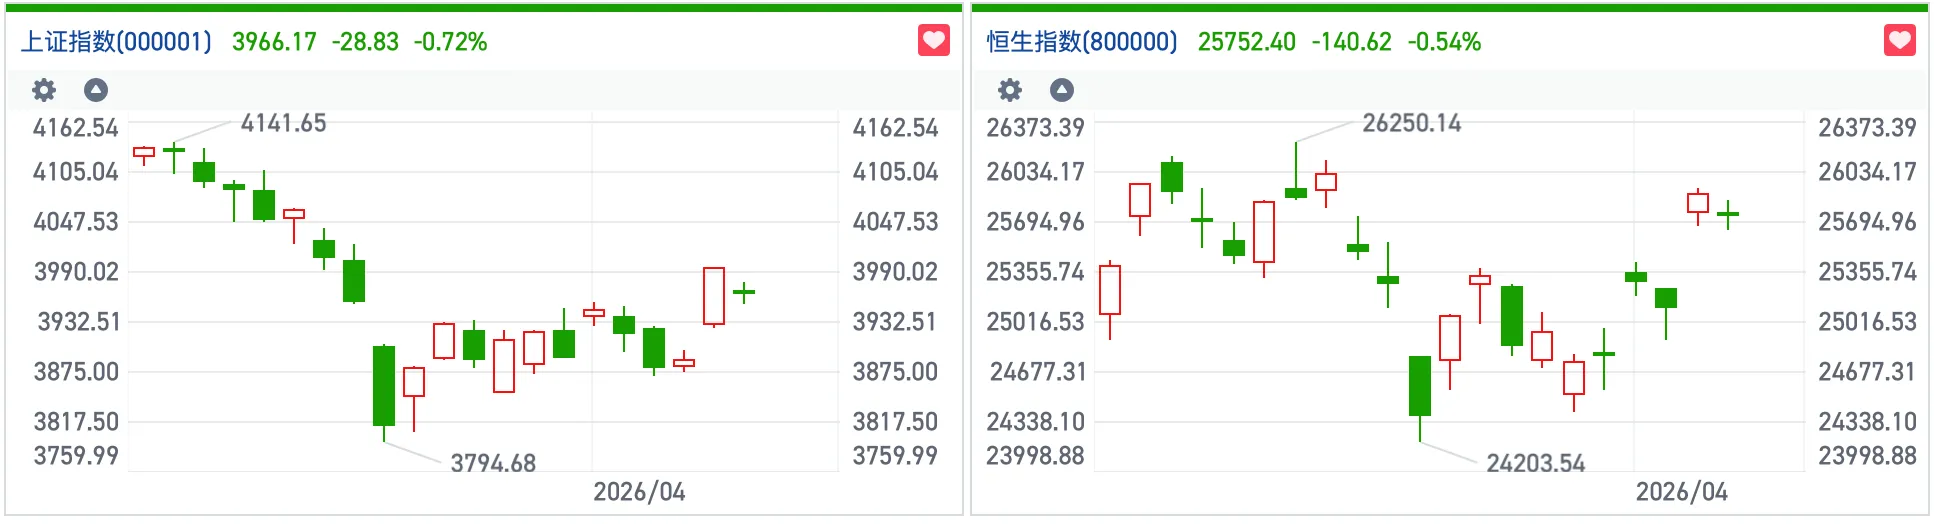This screenshot has width=1934, height=524.
Task: Open settings gear for 上证指数 chart
Action: pos(44,90)
